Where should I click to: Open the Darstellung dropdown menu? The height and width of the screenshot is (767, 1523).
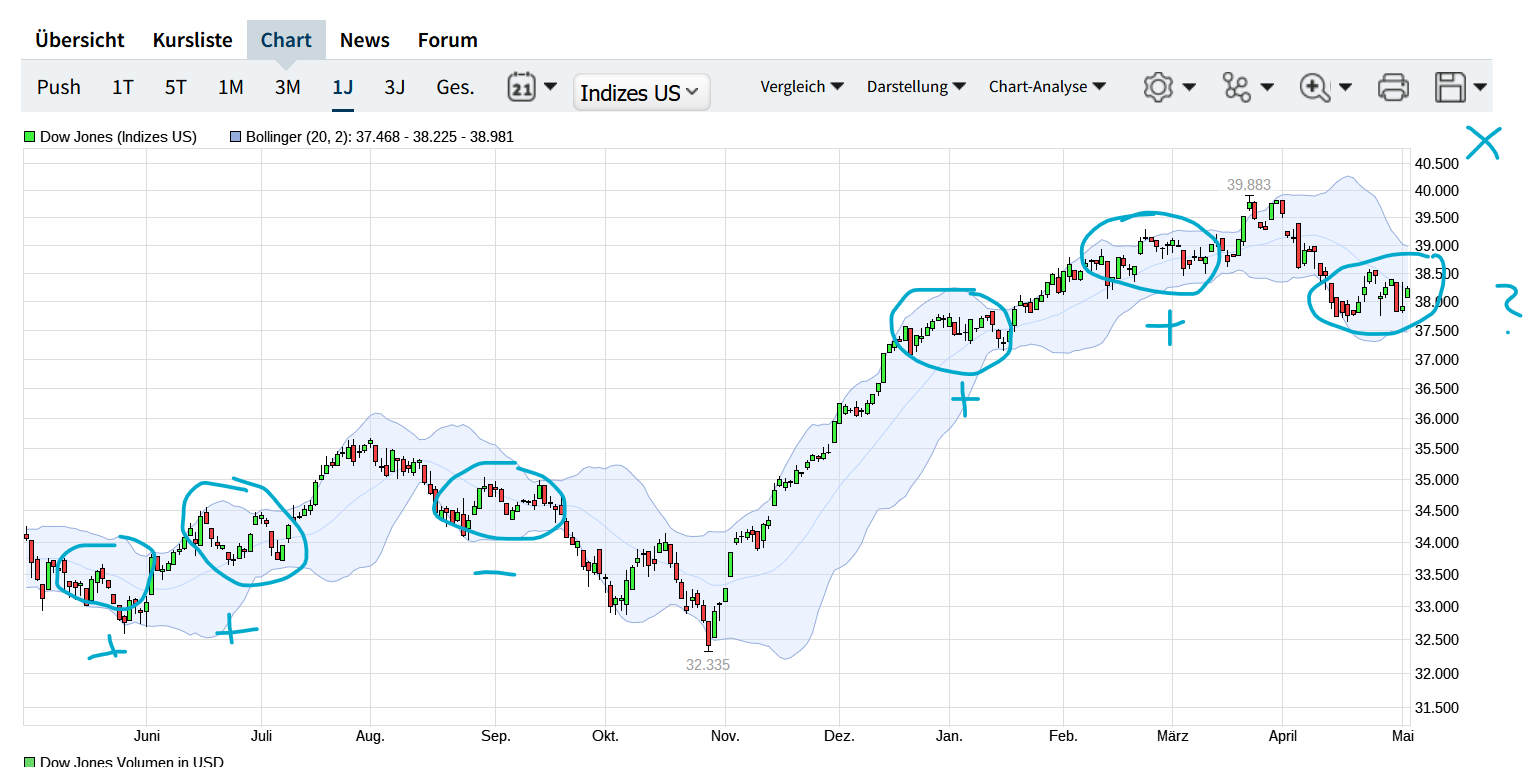[916, 87]
